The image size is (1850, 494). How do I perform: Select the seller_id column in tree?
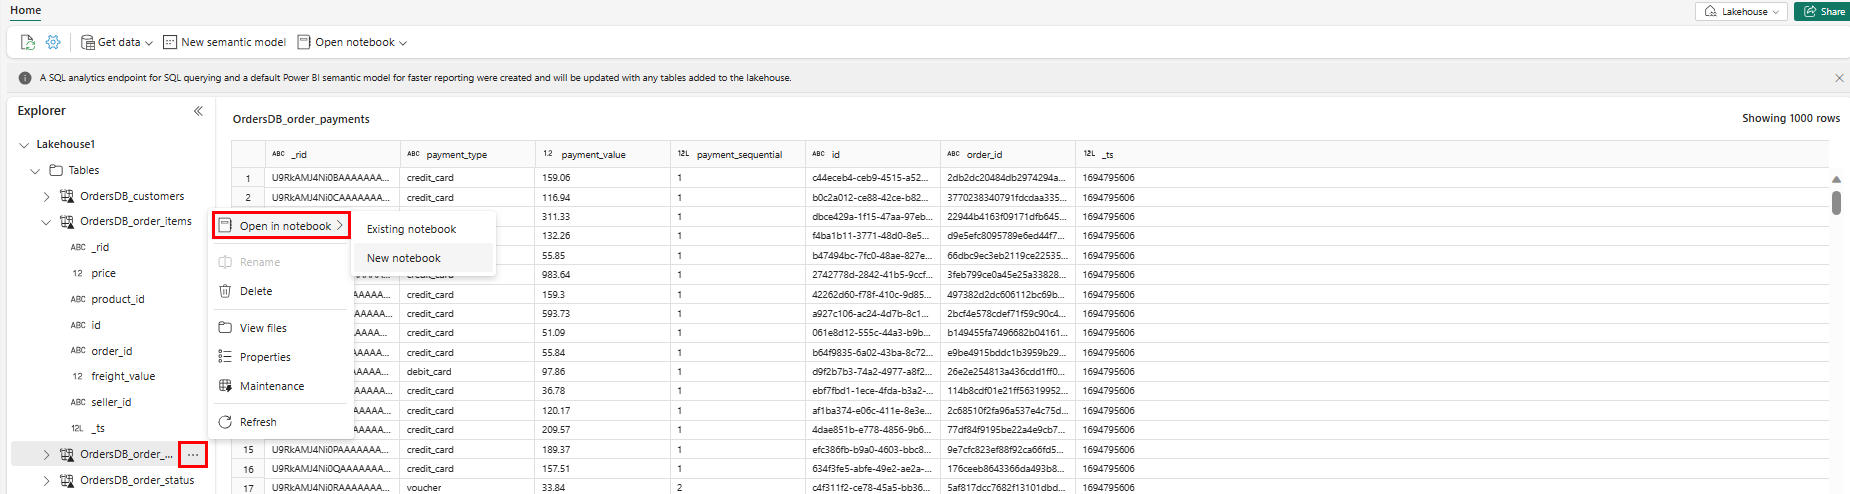[x=111, y=402]
